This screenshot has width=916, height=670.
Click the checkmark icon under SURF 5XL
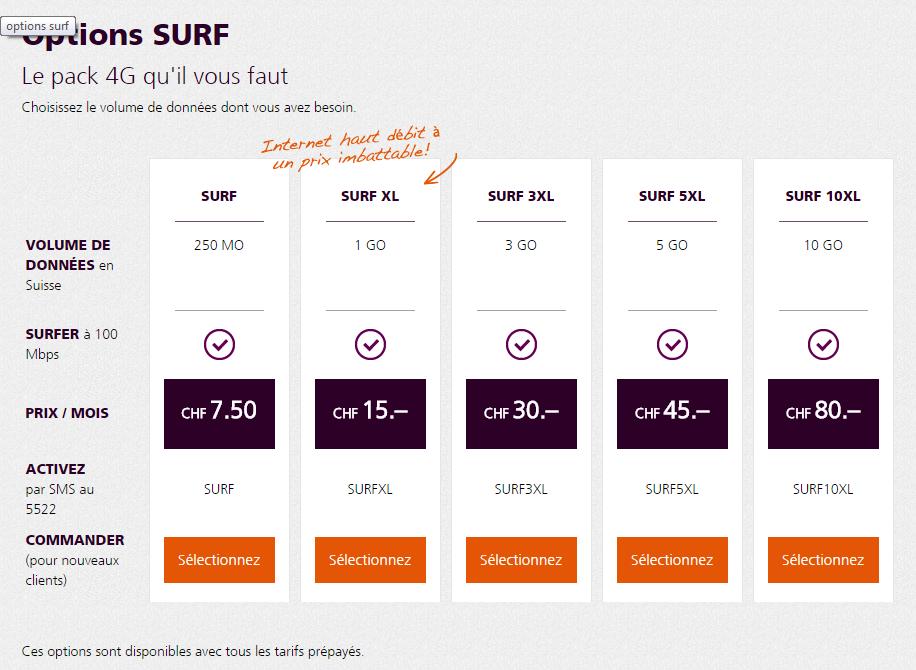click(672, 344)
